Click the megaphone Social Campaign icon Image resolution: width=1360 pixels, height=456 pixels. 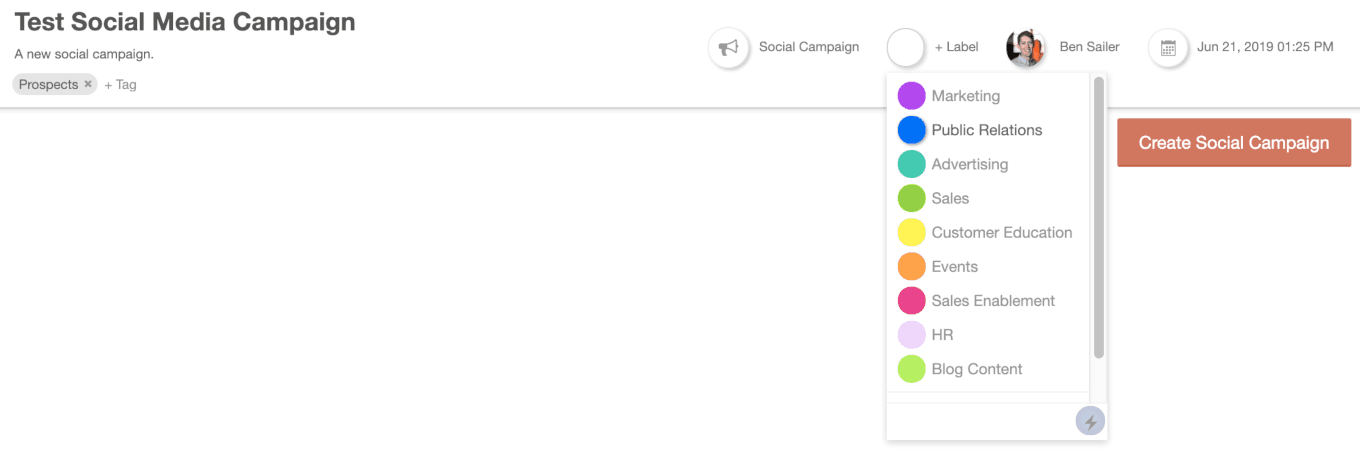[x=729, y=47]
